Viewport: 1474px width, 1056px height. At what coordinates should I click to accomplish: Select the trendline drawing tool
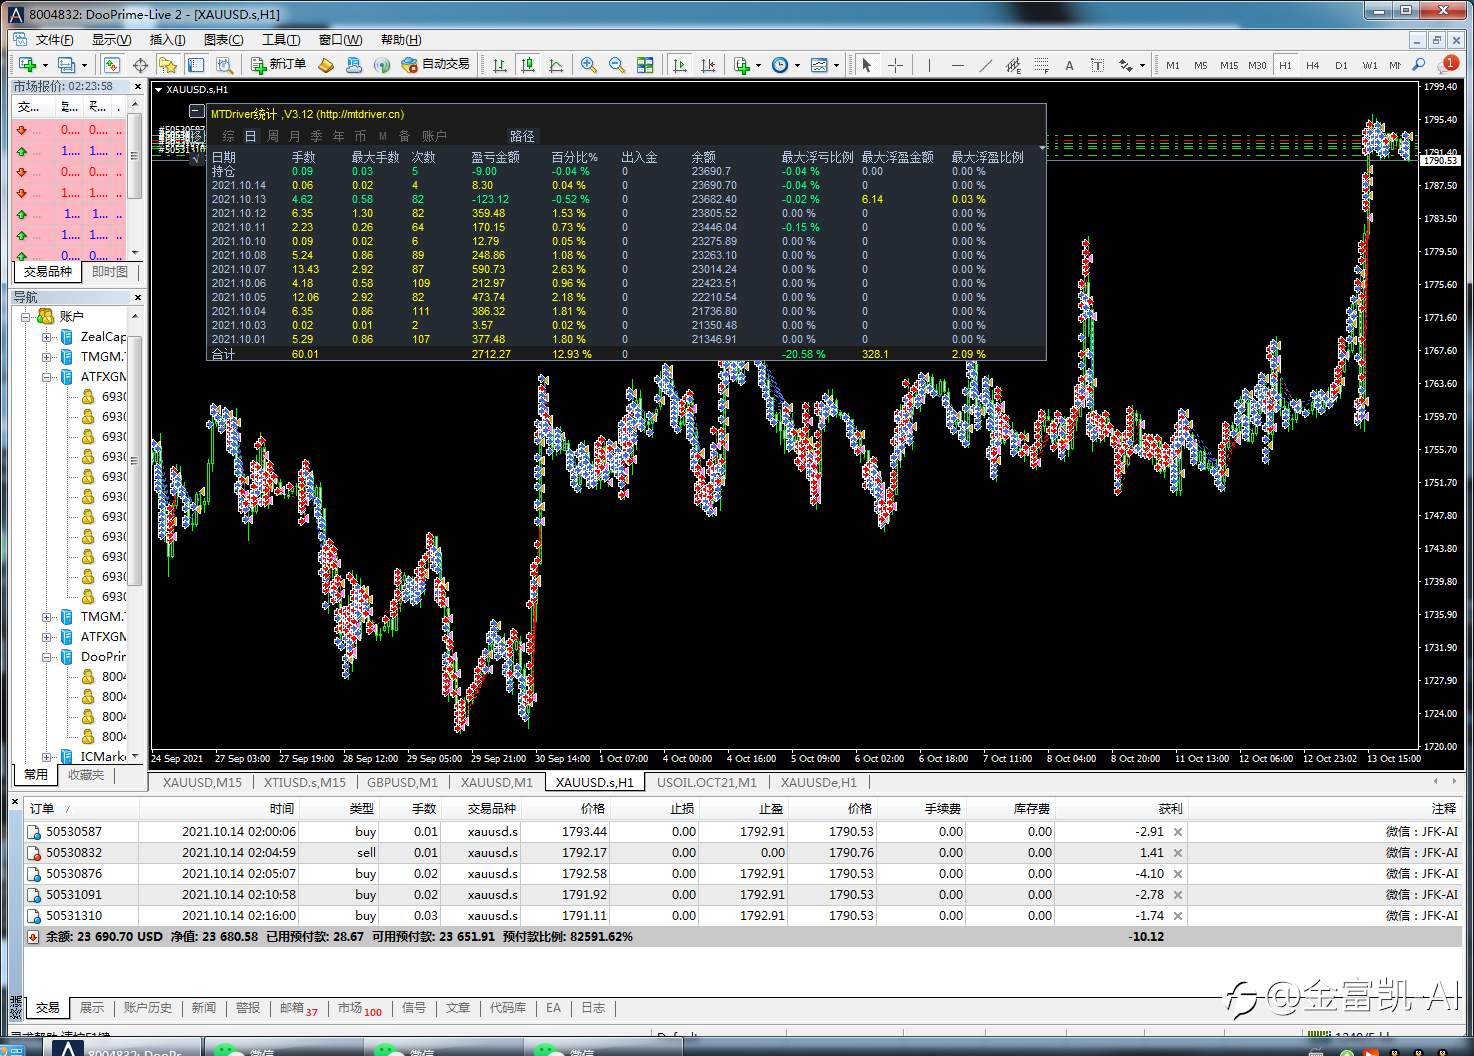point(985,65)
